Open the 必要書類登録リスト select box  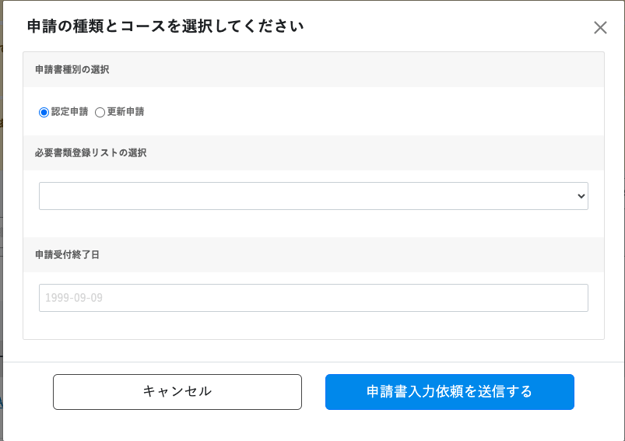coord(313,196)
